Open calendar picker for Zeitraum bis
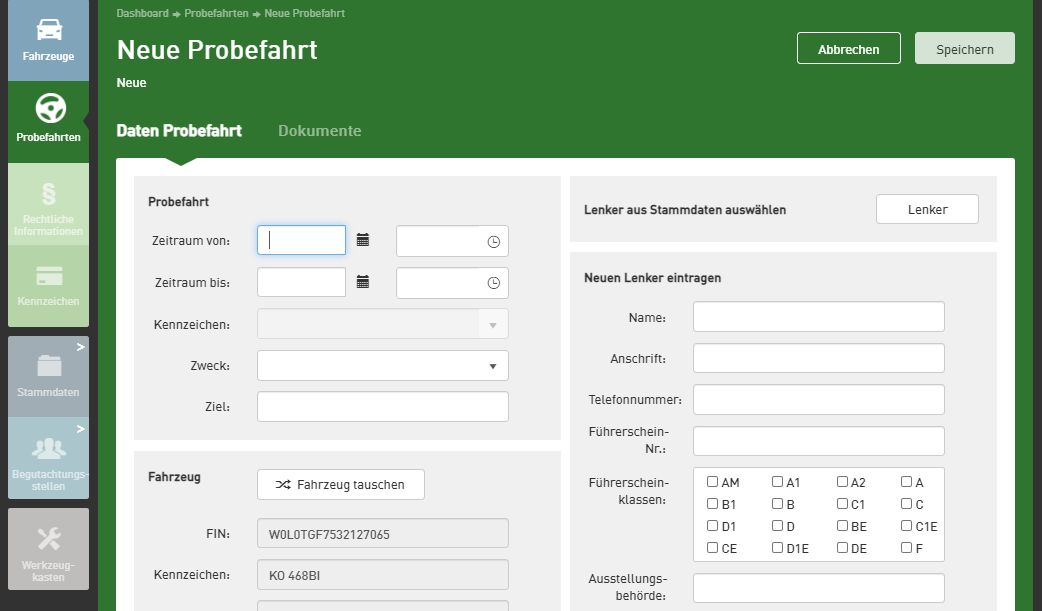Viewport: 1042px width, 611px height. pos(363,283)
